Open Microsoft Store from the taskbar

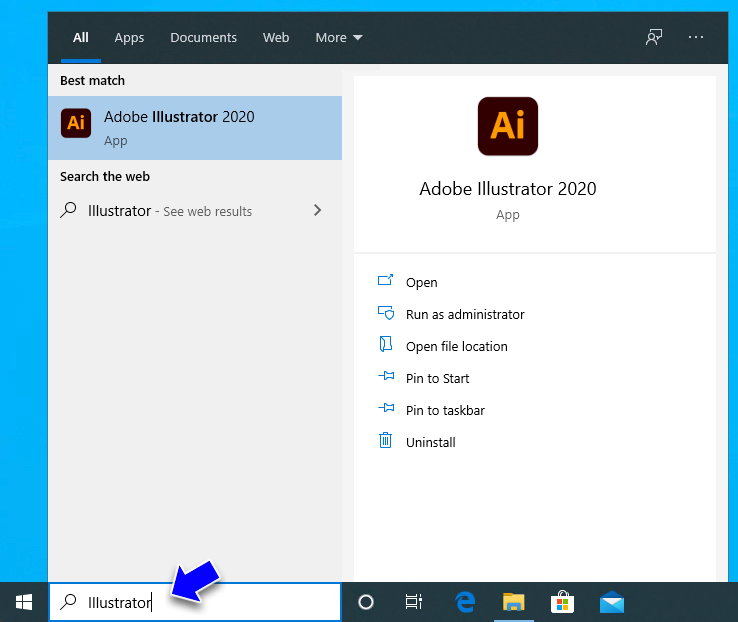tap(562, 602)
